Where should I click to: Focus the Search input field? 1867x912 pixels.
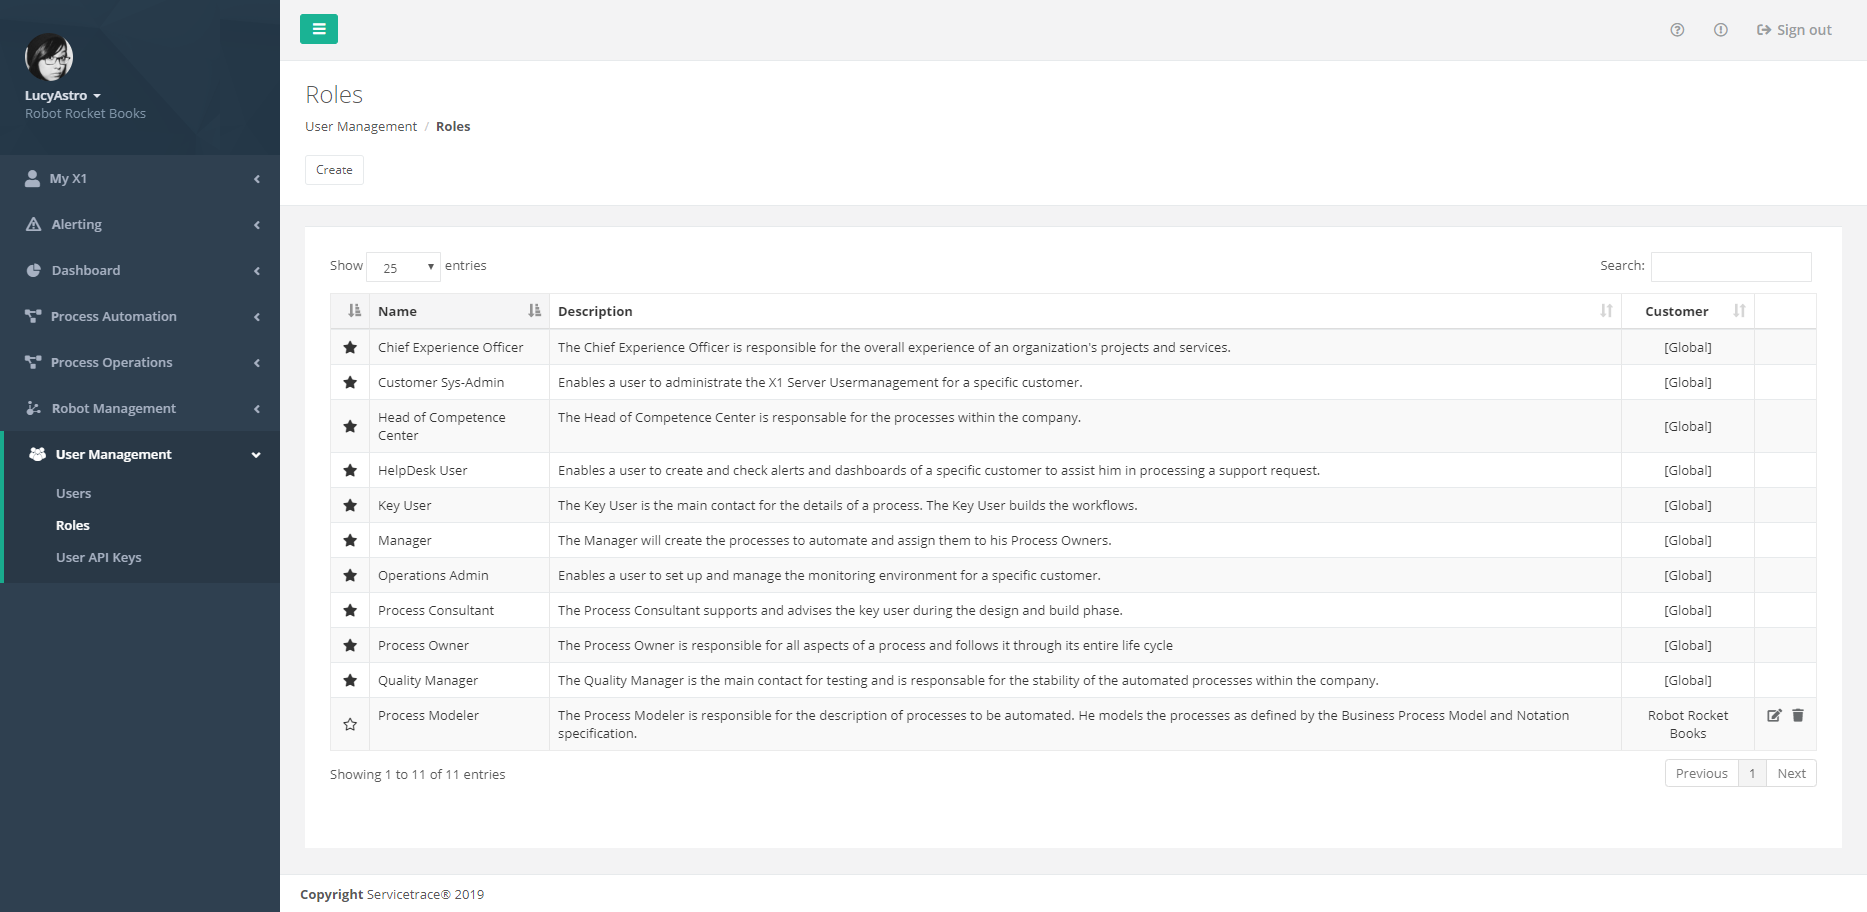pos(1731,267)
